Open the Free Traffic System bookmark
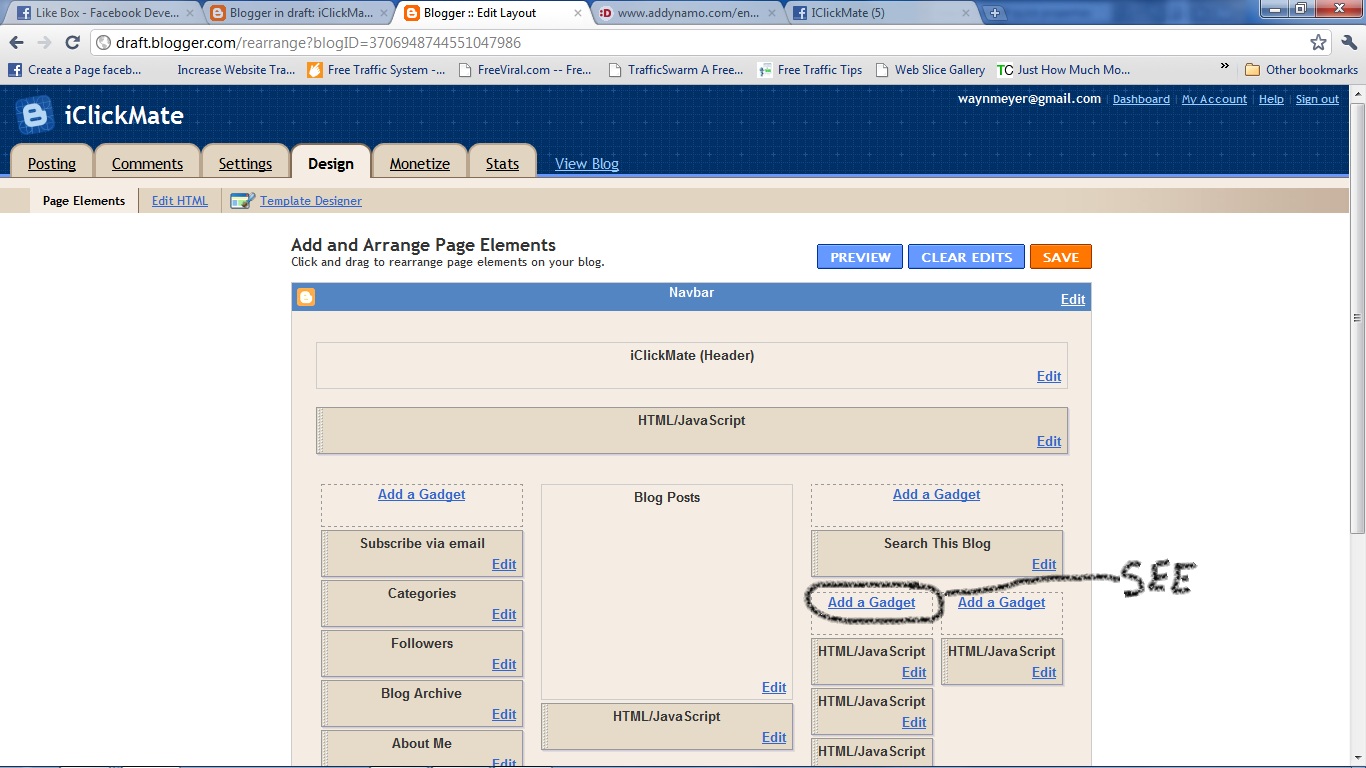The image size is (1366, 768). [376, 70]
